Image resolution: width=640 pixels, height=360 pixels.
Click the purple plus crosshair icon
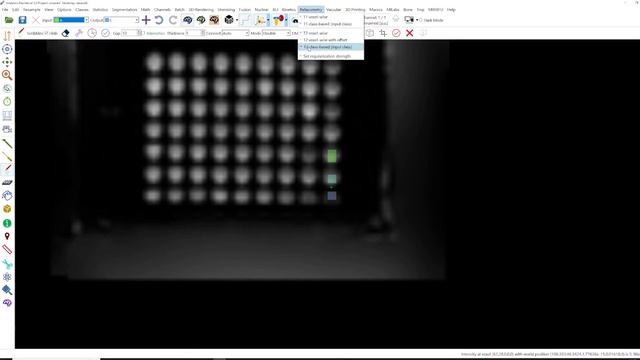(x=146, y=20)
